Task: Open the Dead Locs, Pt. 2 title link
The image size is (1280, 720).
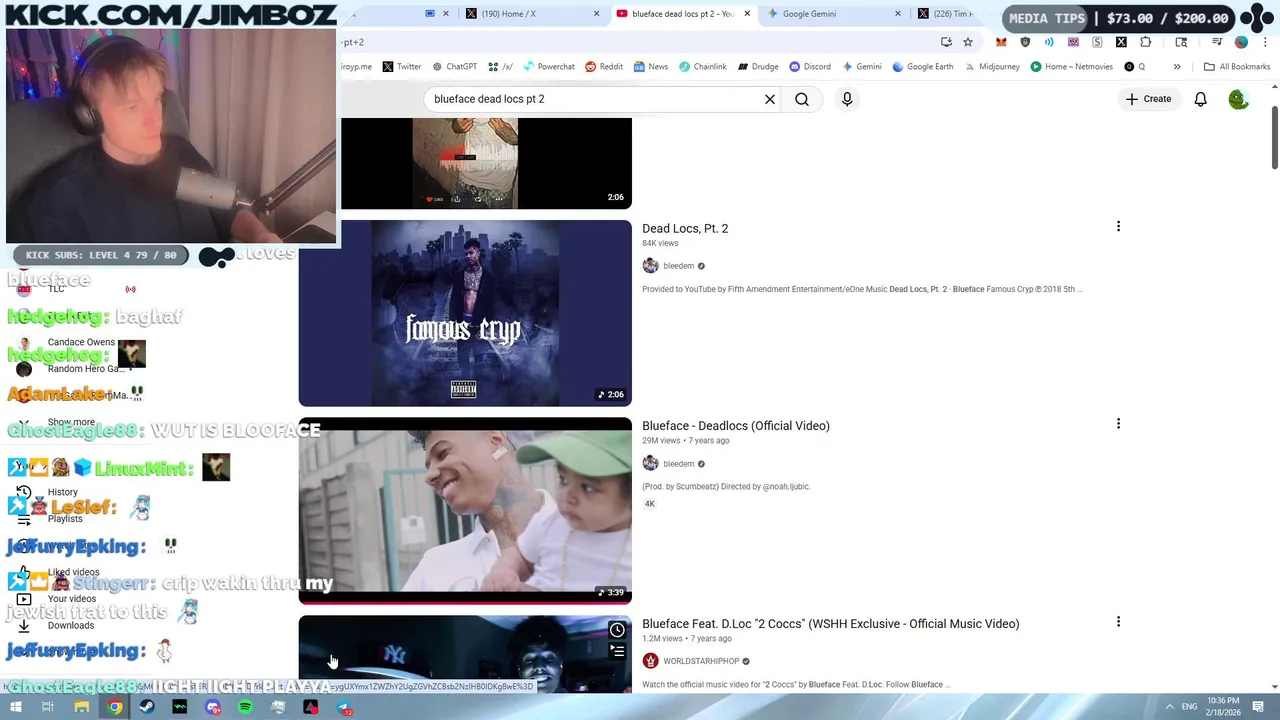Action: (685, 228)
